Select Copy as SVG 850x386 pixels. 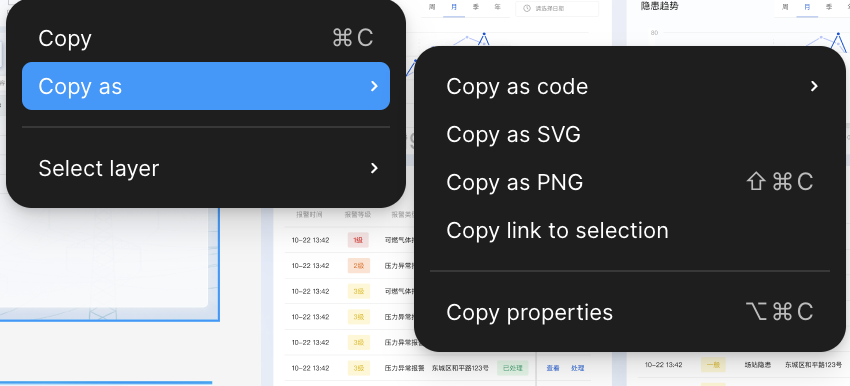pyautogui.click(x=630, y=134)
